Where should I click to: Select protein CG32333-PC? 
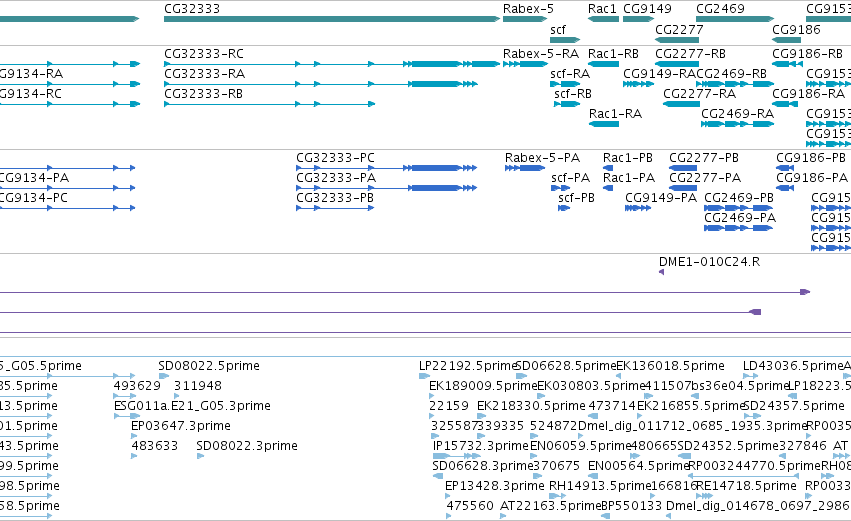coord(335,157)
